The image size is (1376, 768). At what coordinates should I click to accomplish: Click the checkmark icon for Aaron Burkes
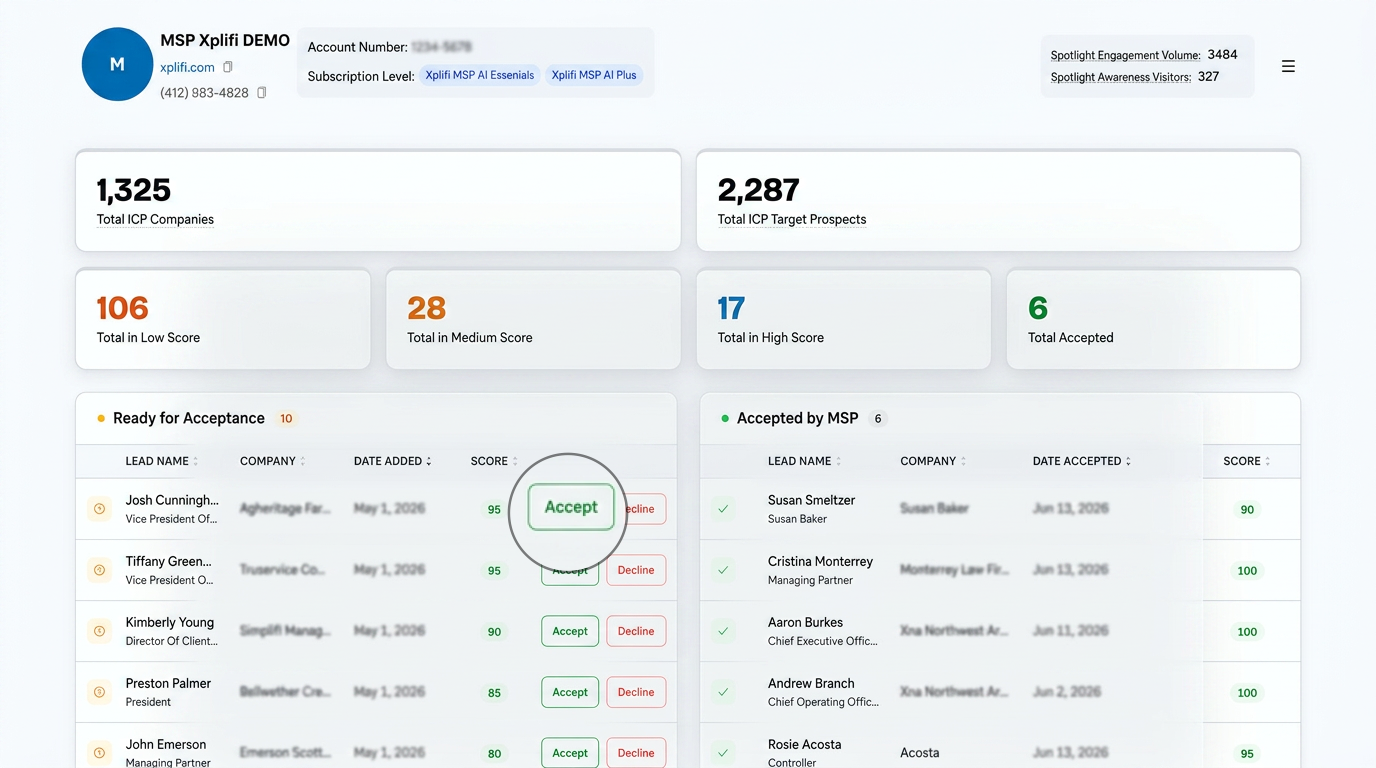723,631
